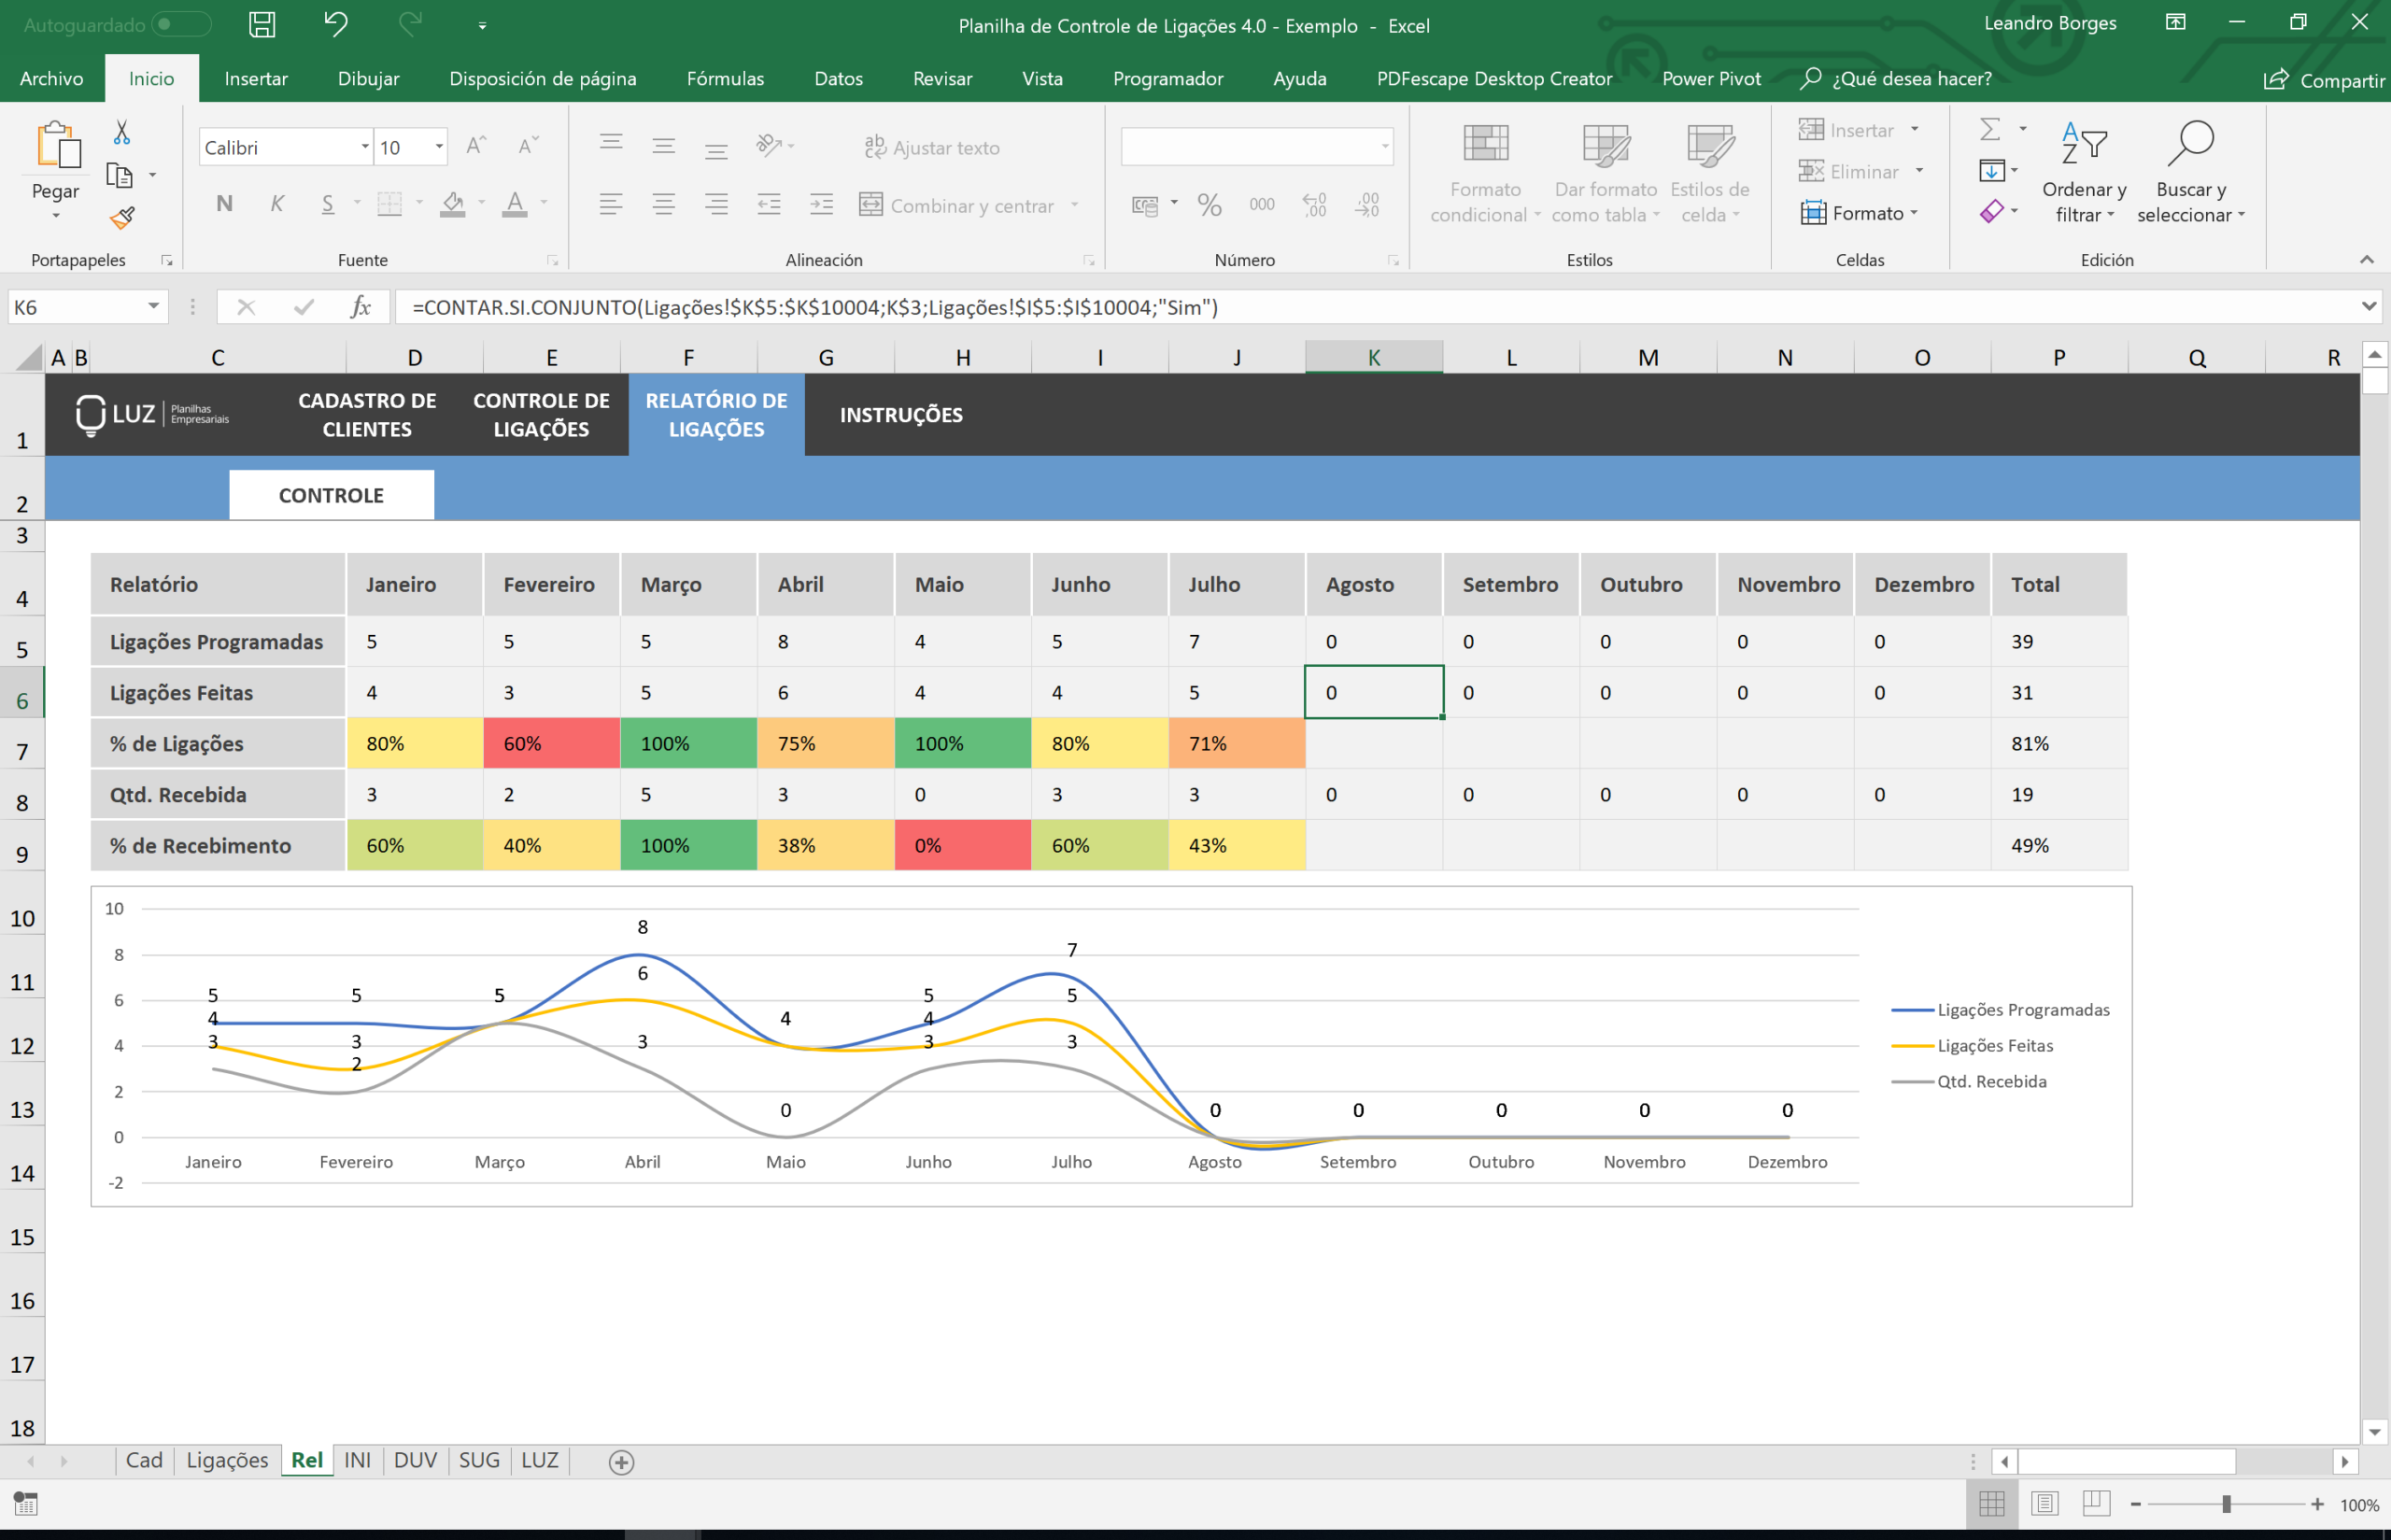
Task: Switch to Normal view in status bar
Action: 1992,1504
